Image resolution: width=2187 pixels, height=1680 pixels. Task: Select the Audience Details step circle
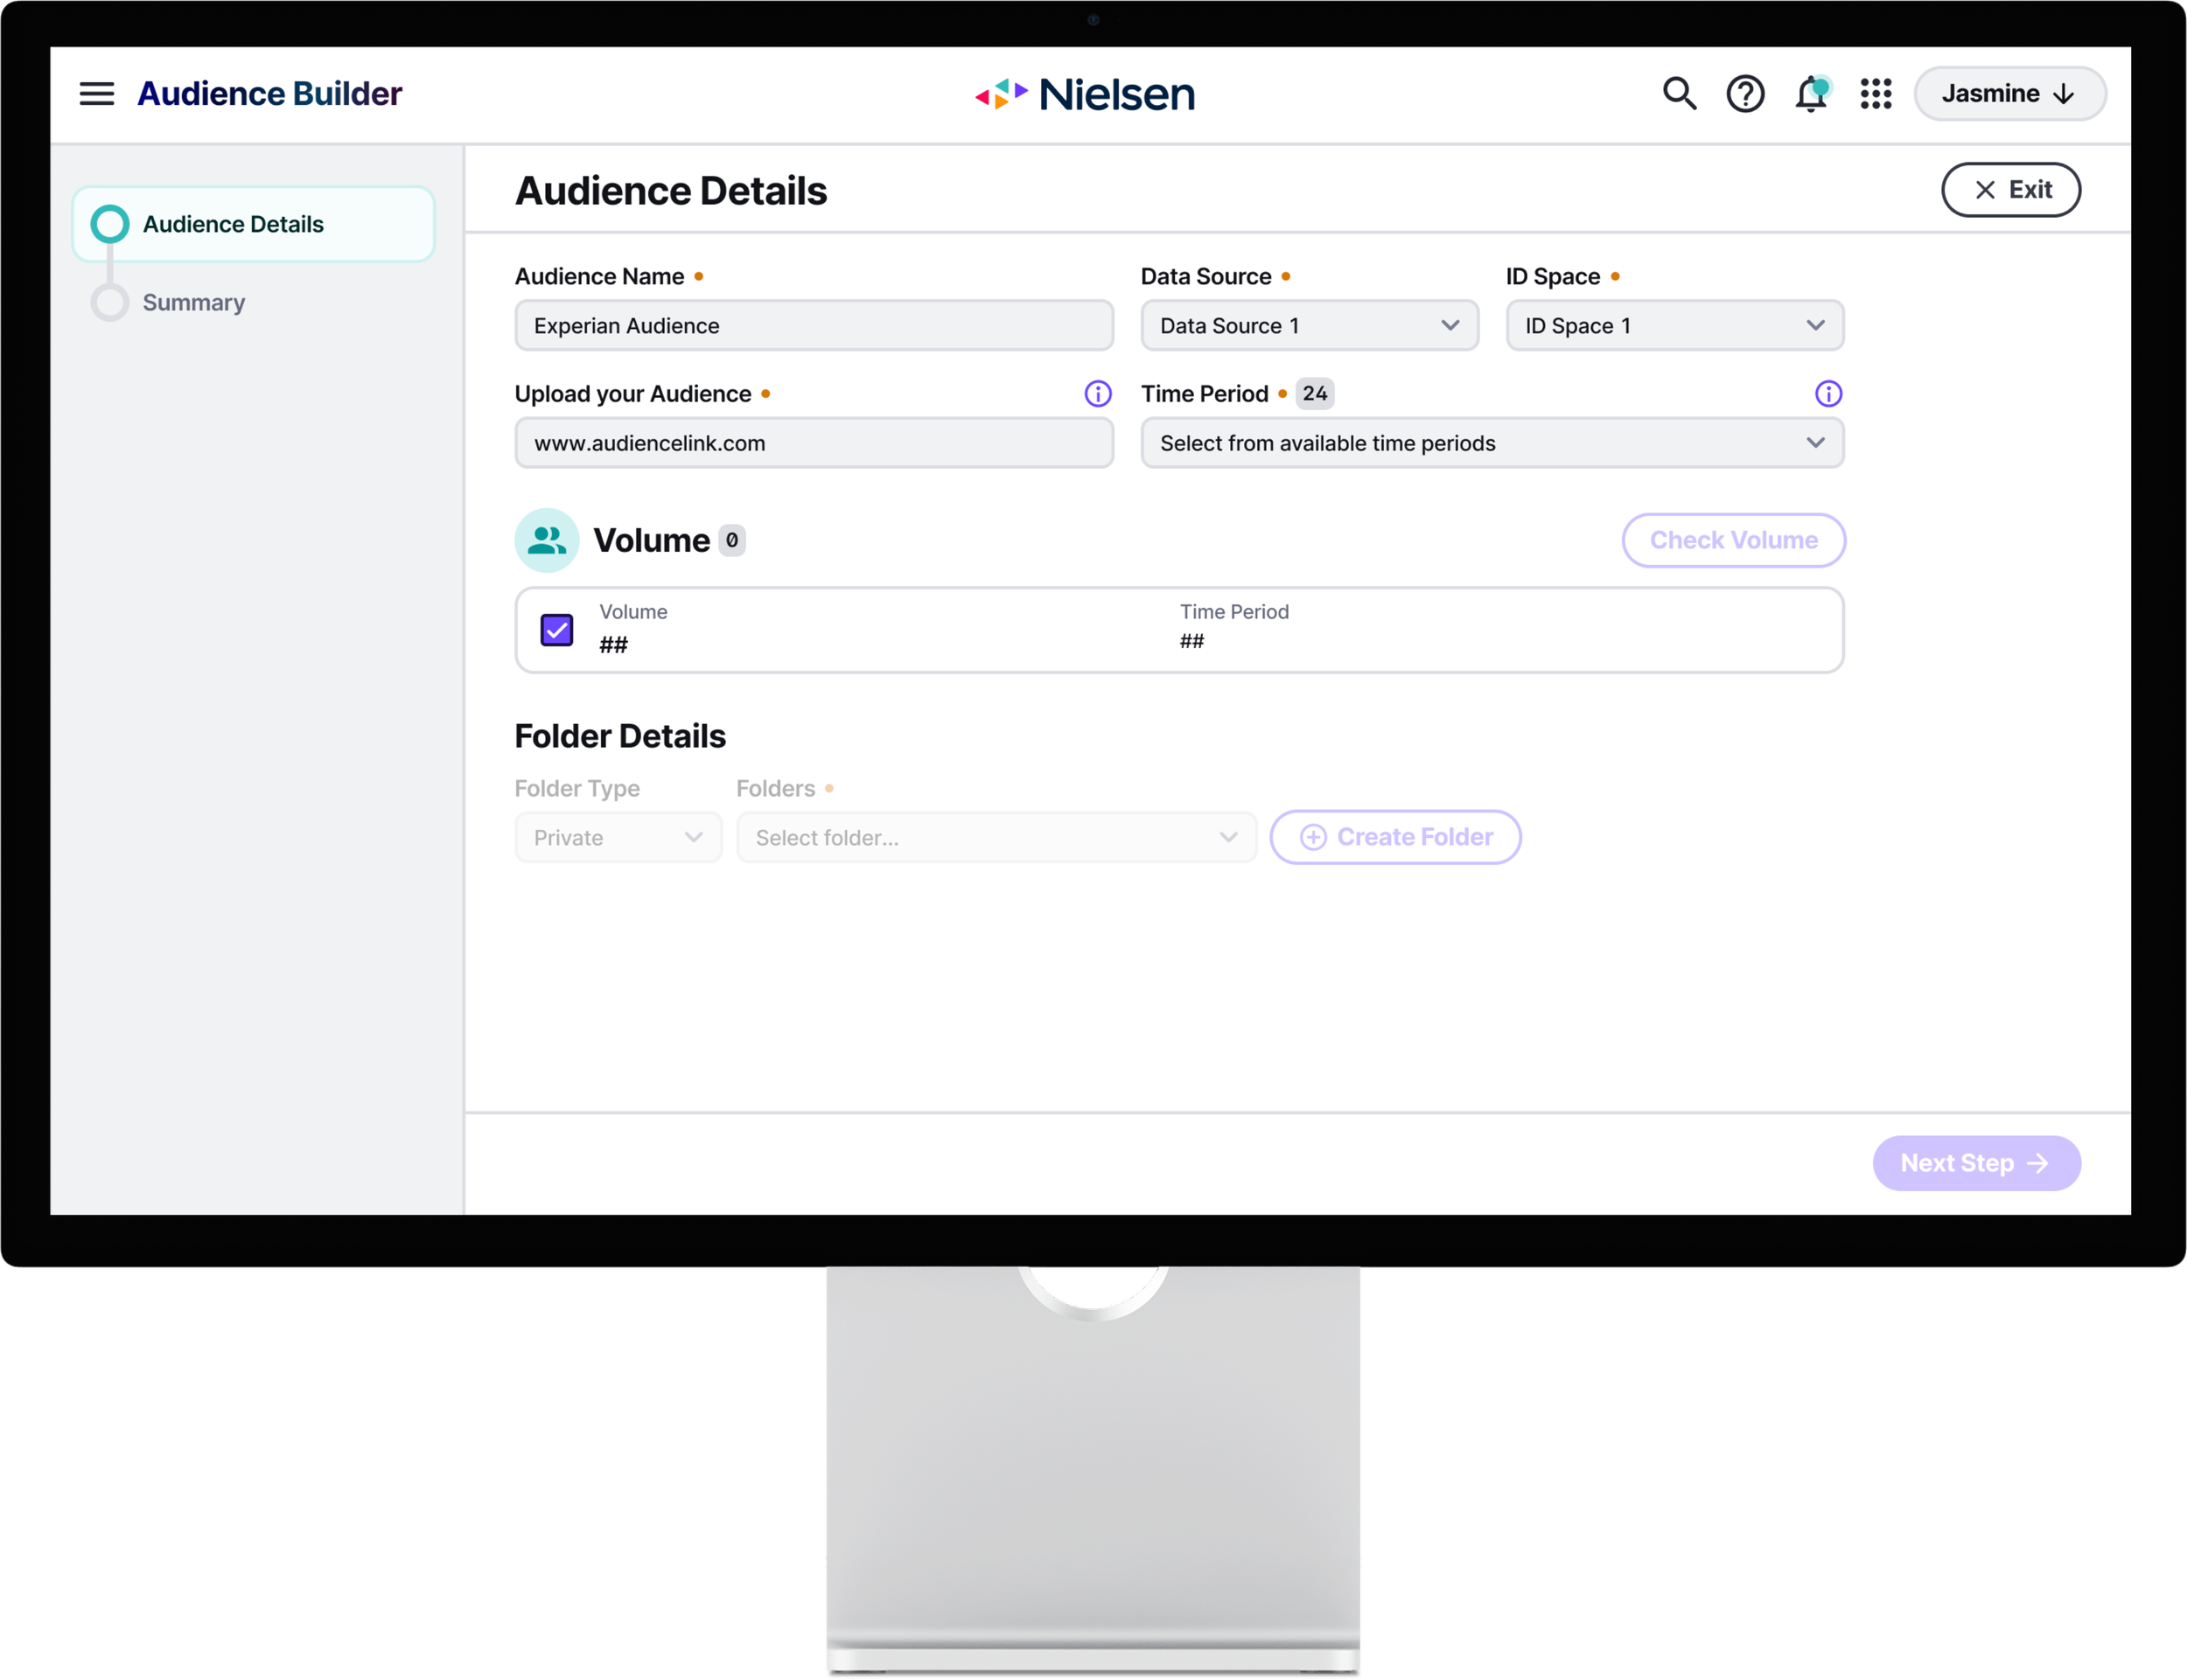(110, 224)
